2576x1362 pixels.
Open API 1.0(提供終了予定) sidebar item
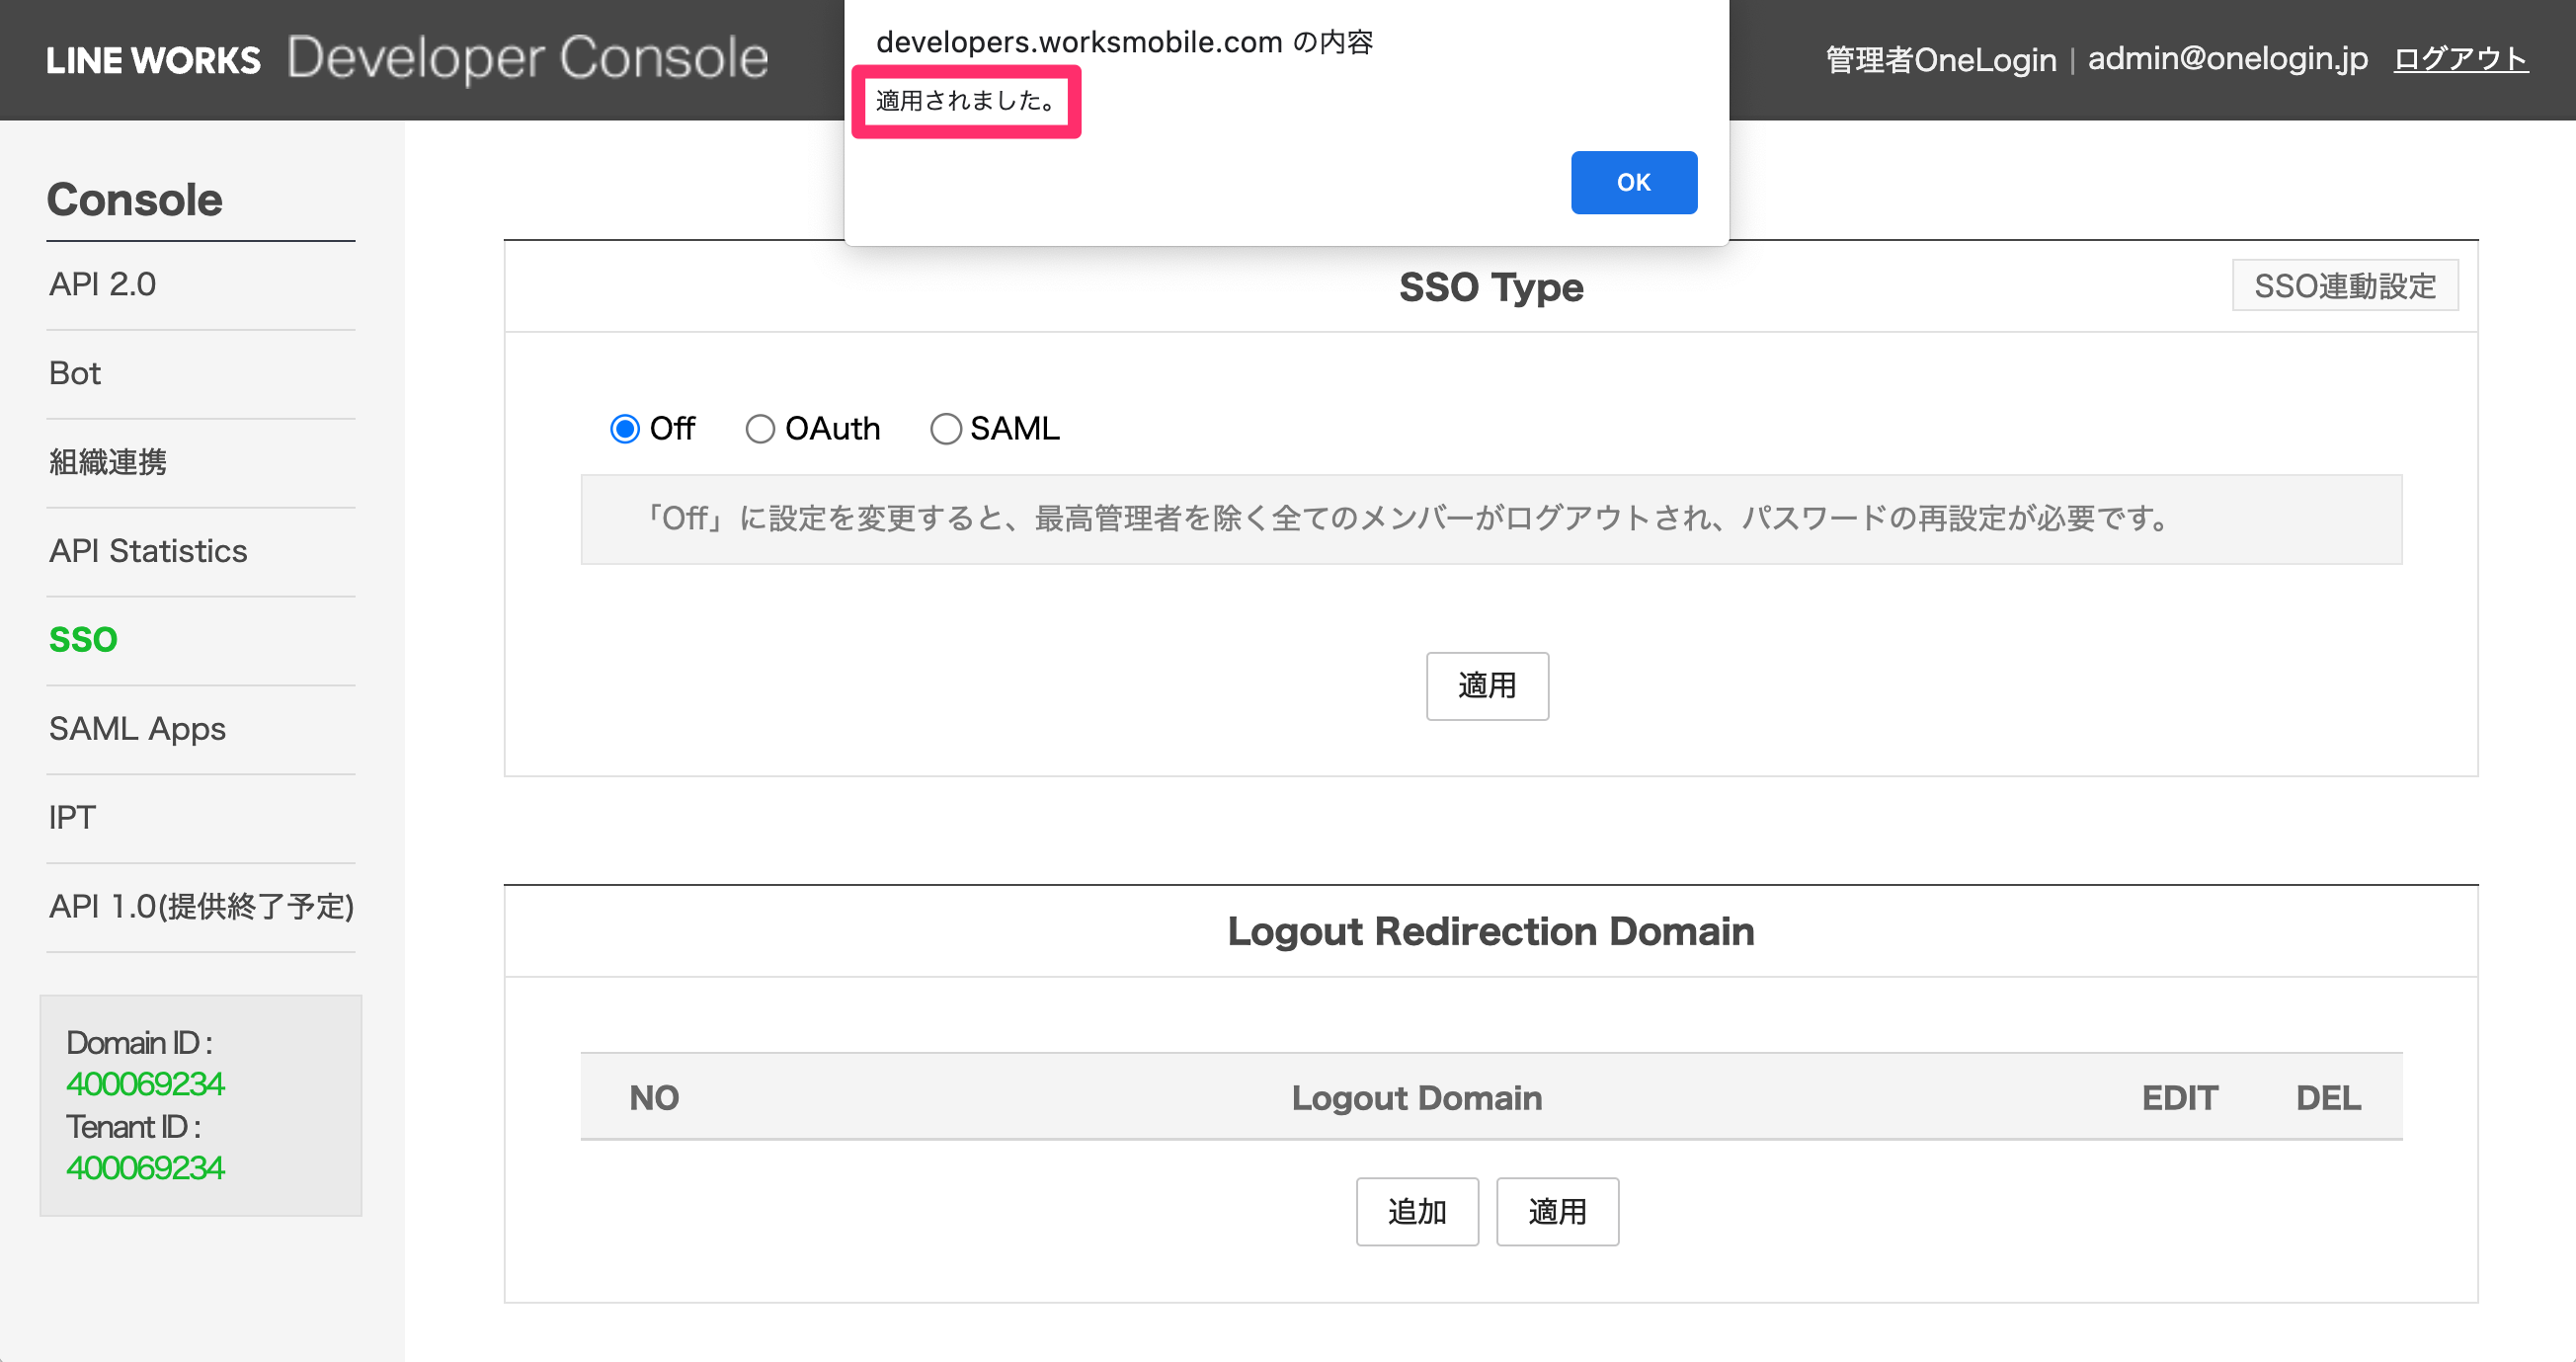201,908
